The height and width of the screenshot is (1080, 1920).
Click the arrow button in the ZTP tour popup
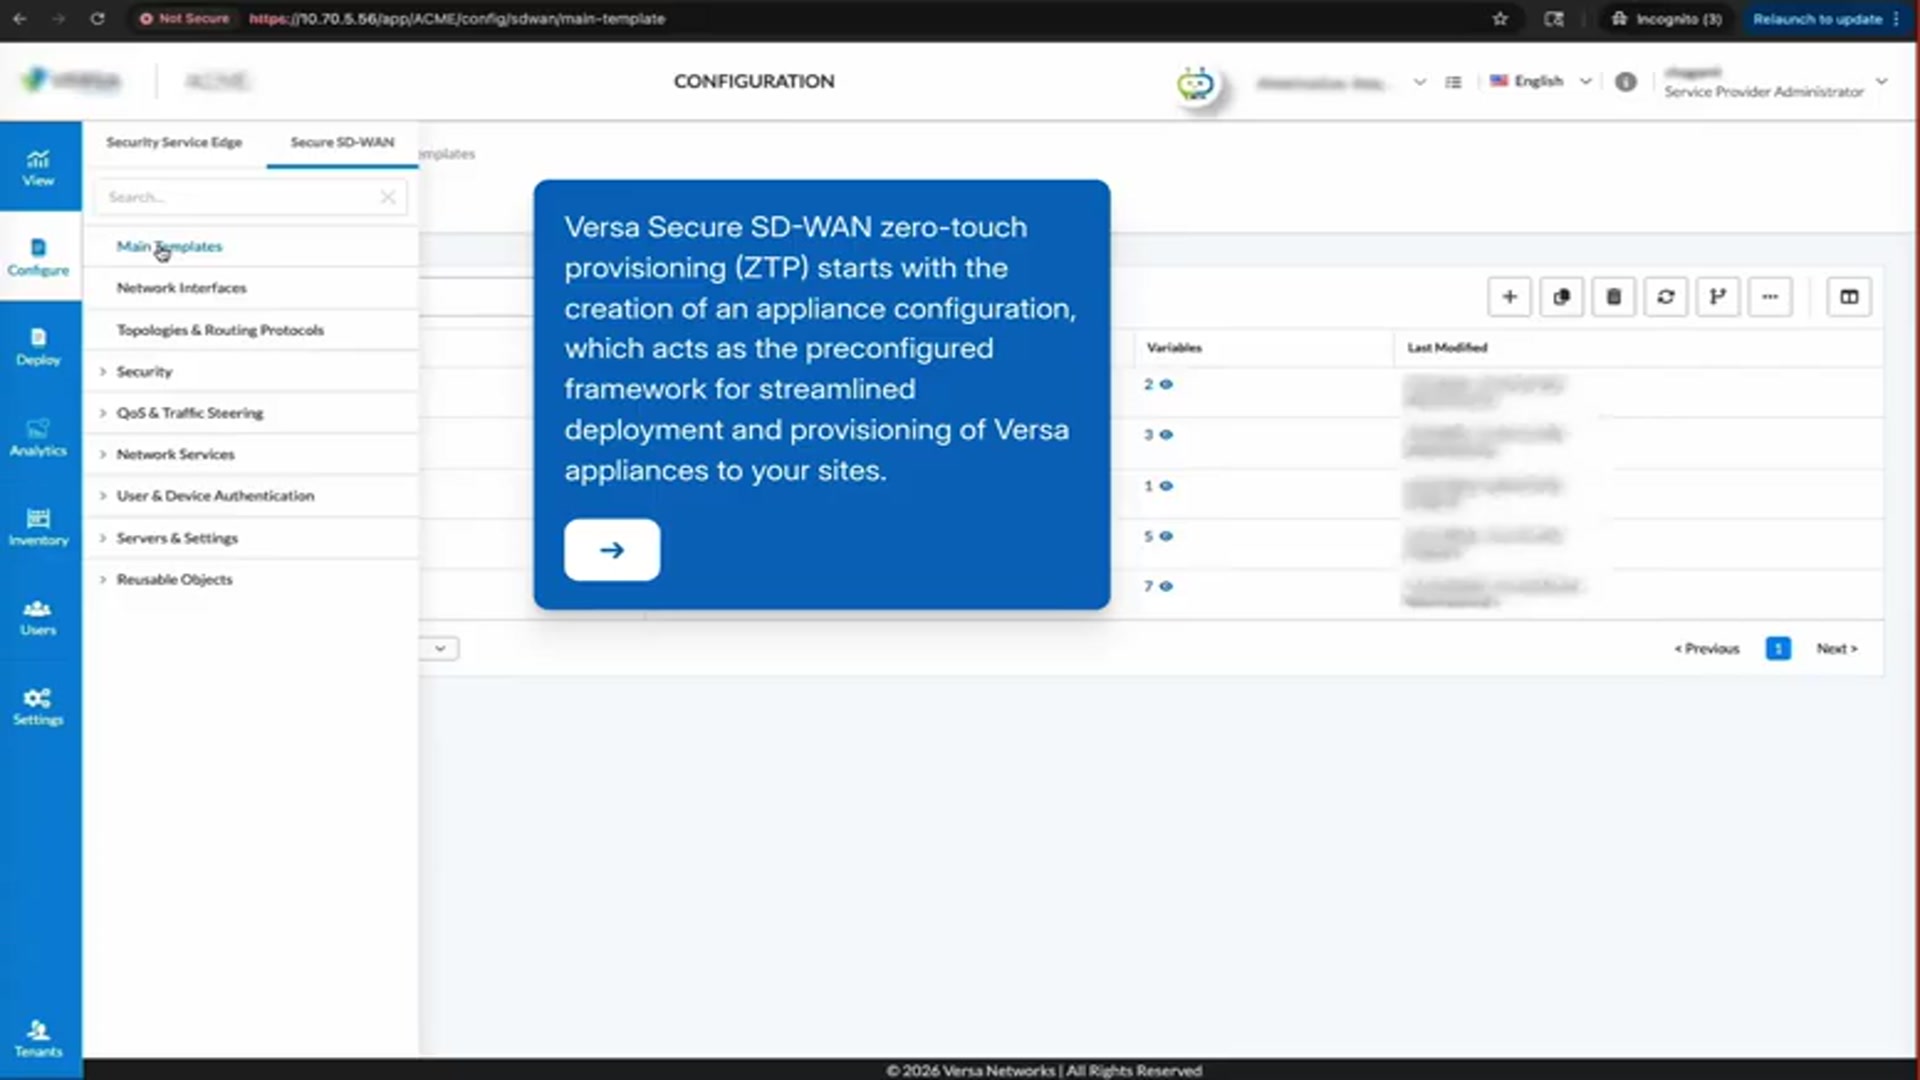611,549
